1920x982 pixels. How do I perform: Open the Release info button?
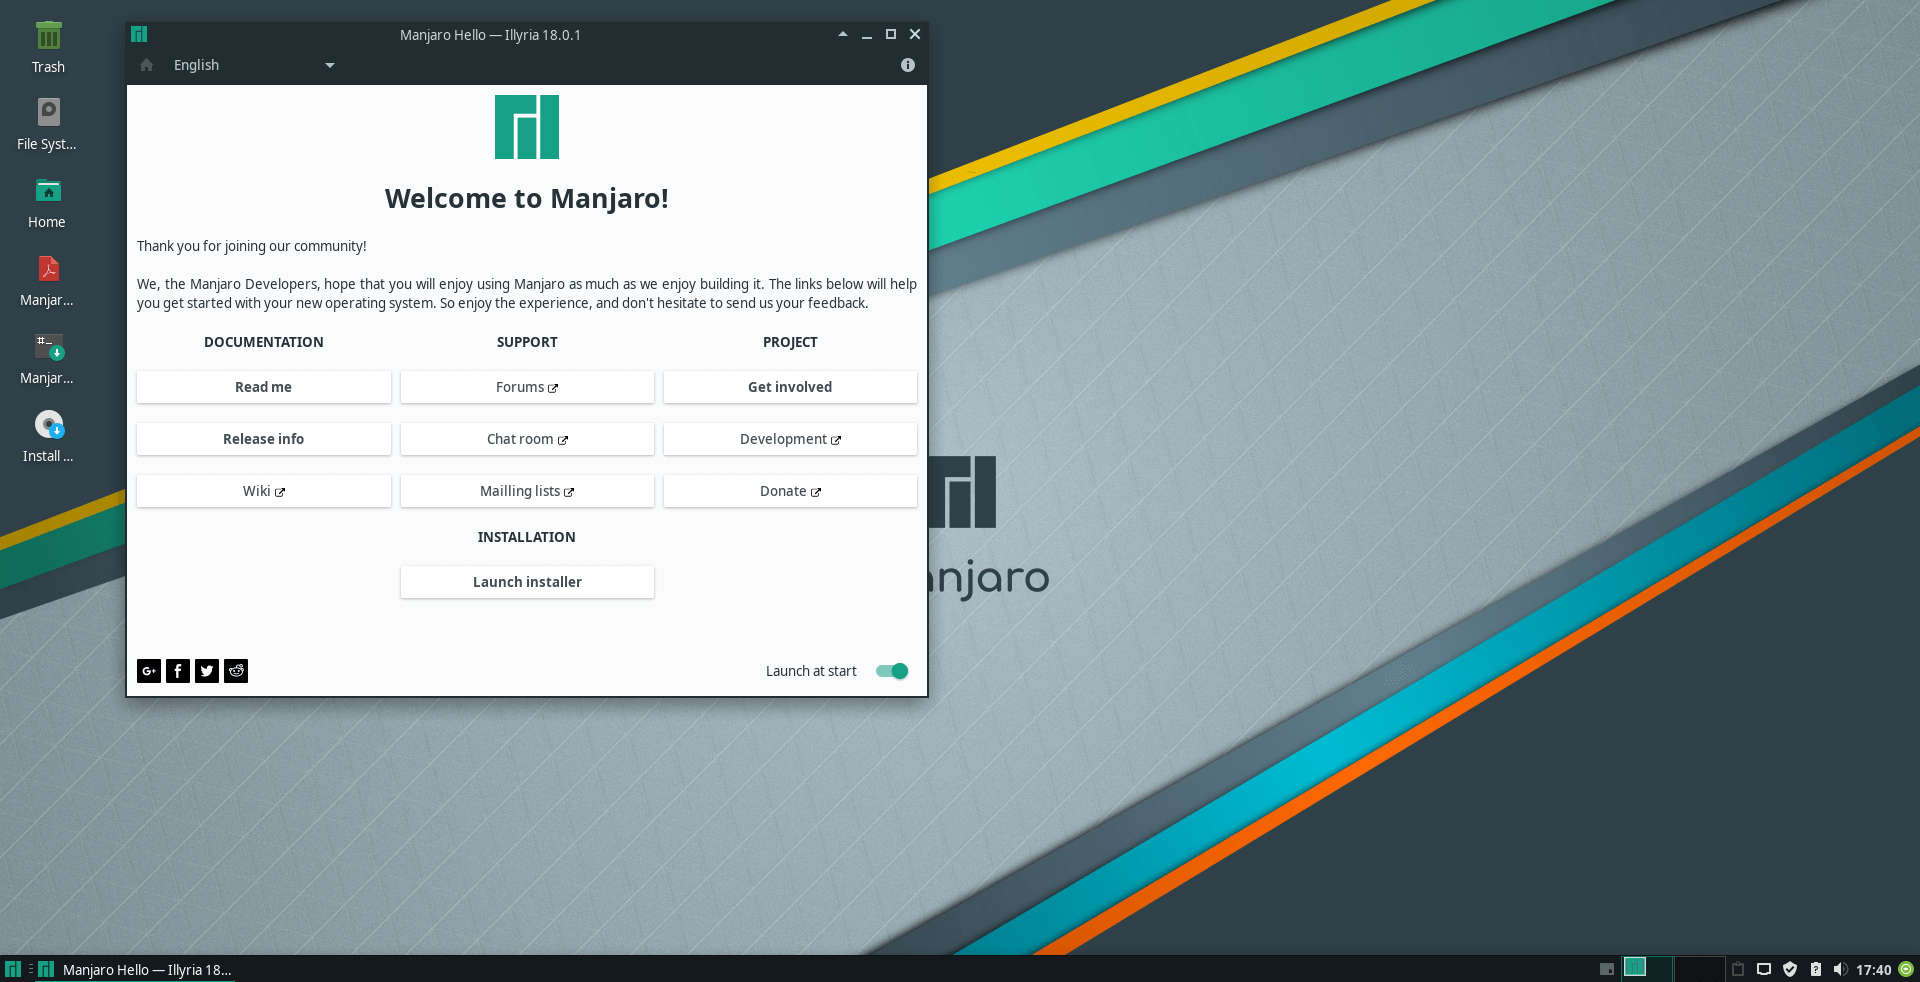click(x=264, y=439)
